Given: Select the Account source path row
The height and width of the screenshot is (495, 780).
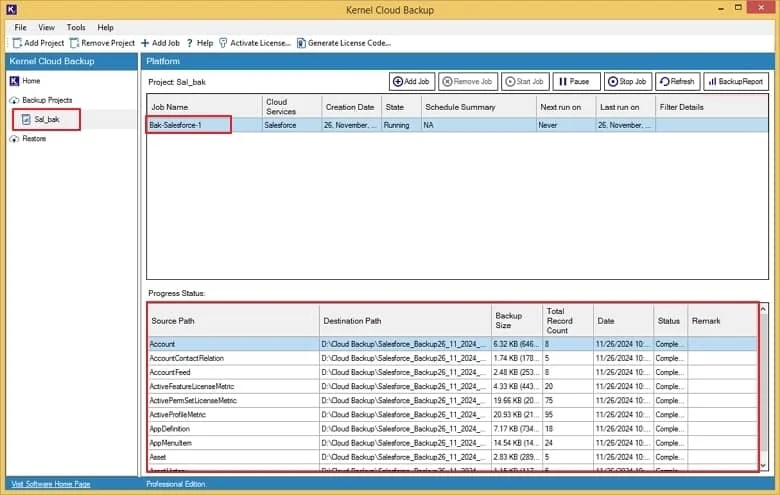Looking at the screenshot, I should point(453,344).
